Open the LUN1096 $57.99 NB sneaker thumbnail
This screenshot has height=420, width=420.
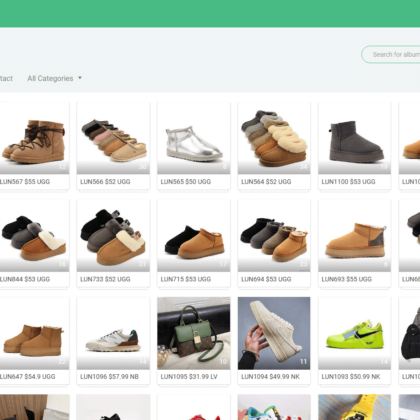(x=113, y=333)
